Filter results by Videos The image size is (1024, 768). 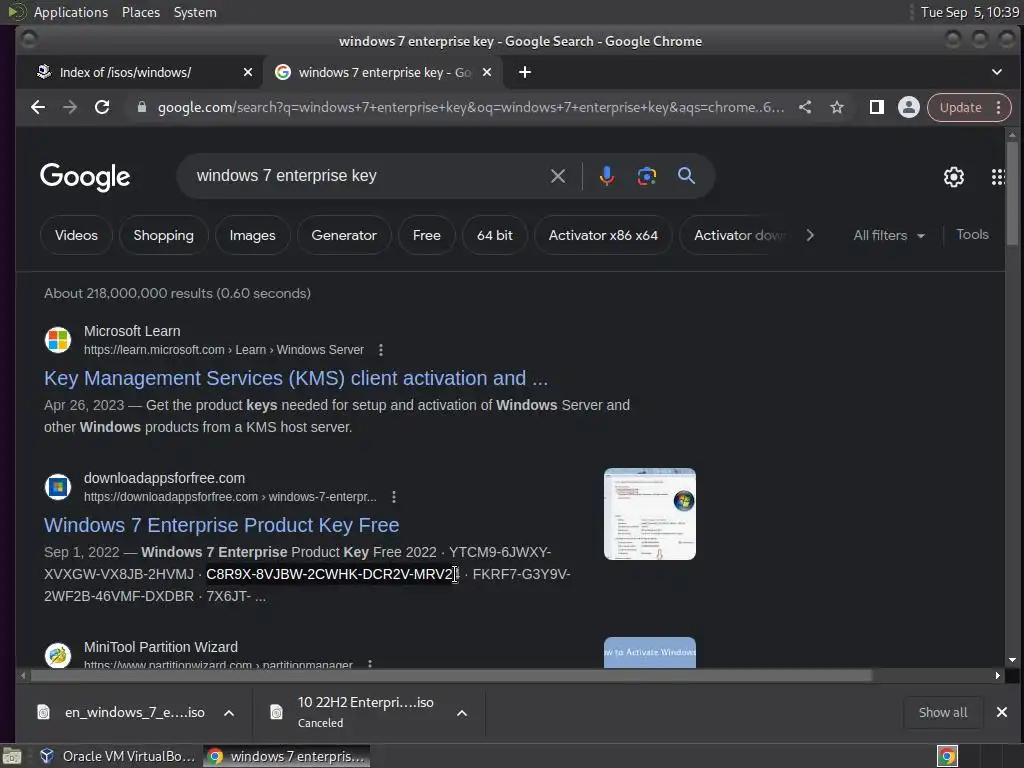[76, 235]
